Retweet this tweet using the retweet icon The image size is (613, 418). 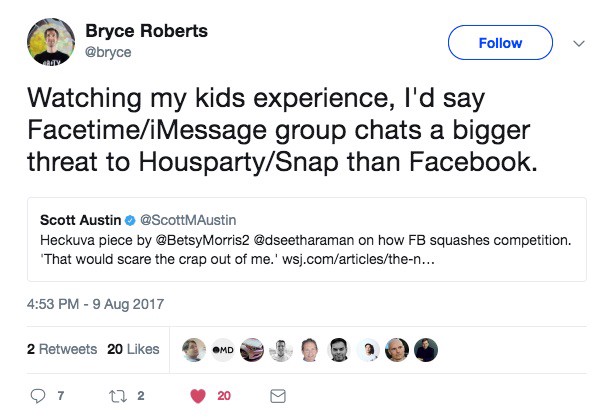click(x=117, y=396)
